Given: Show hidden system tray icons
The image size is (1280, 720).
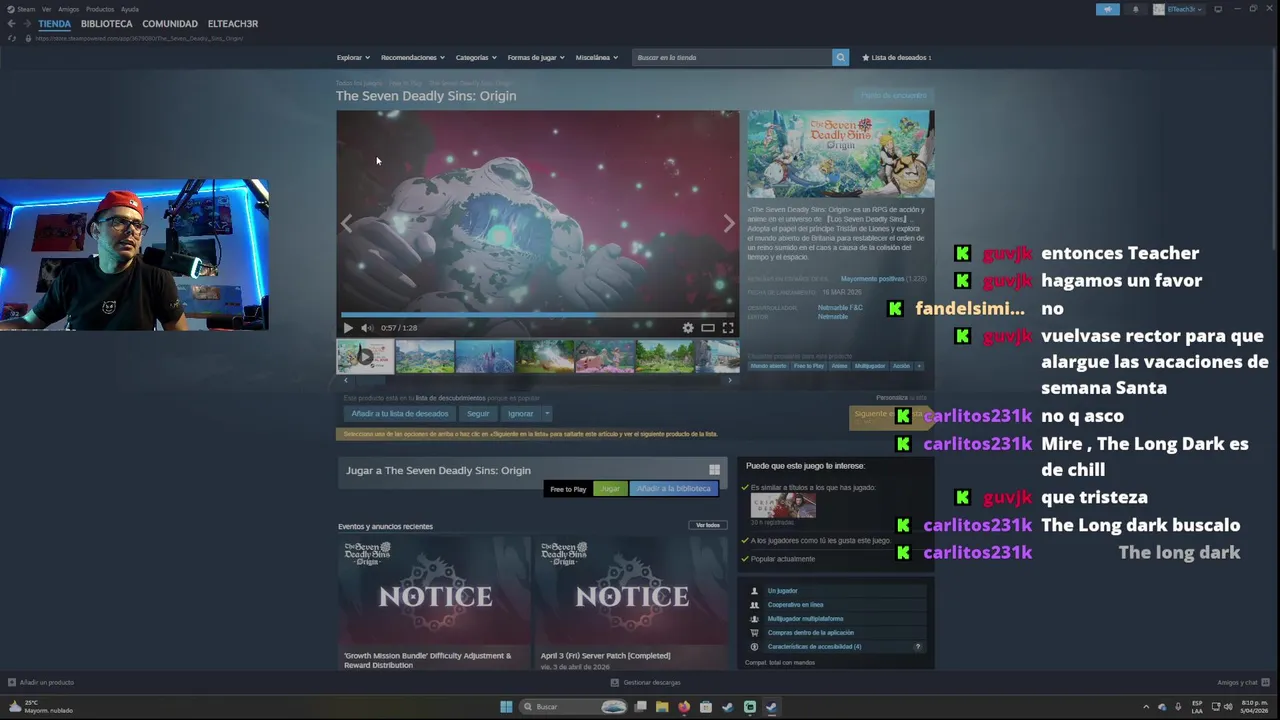Looking at the screenshot, I should 1146,707.
